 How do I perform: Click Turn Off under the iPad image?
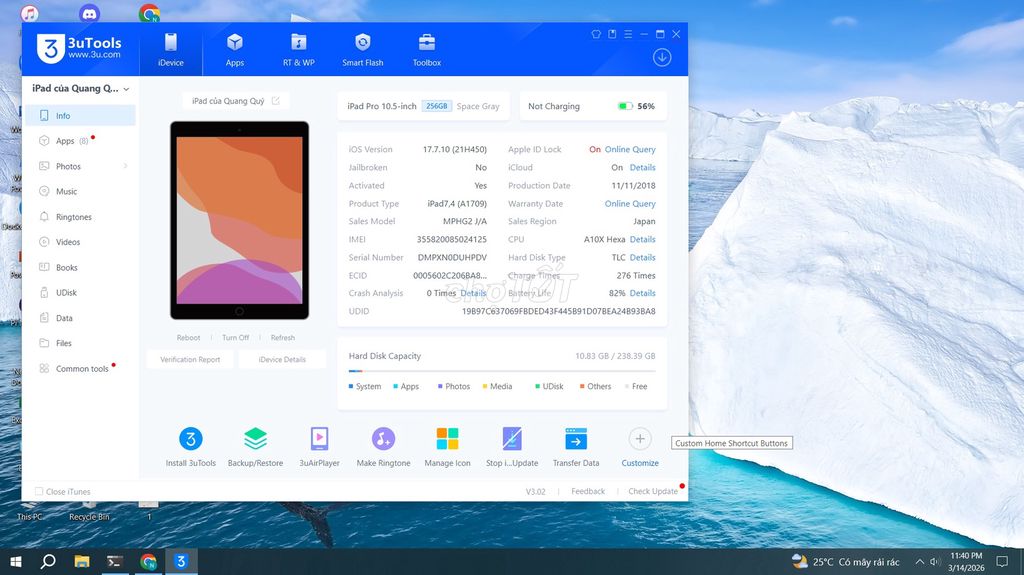[x=235, y=338]
